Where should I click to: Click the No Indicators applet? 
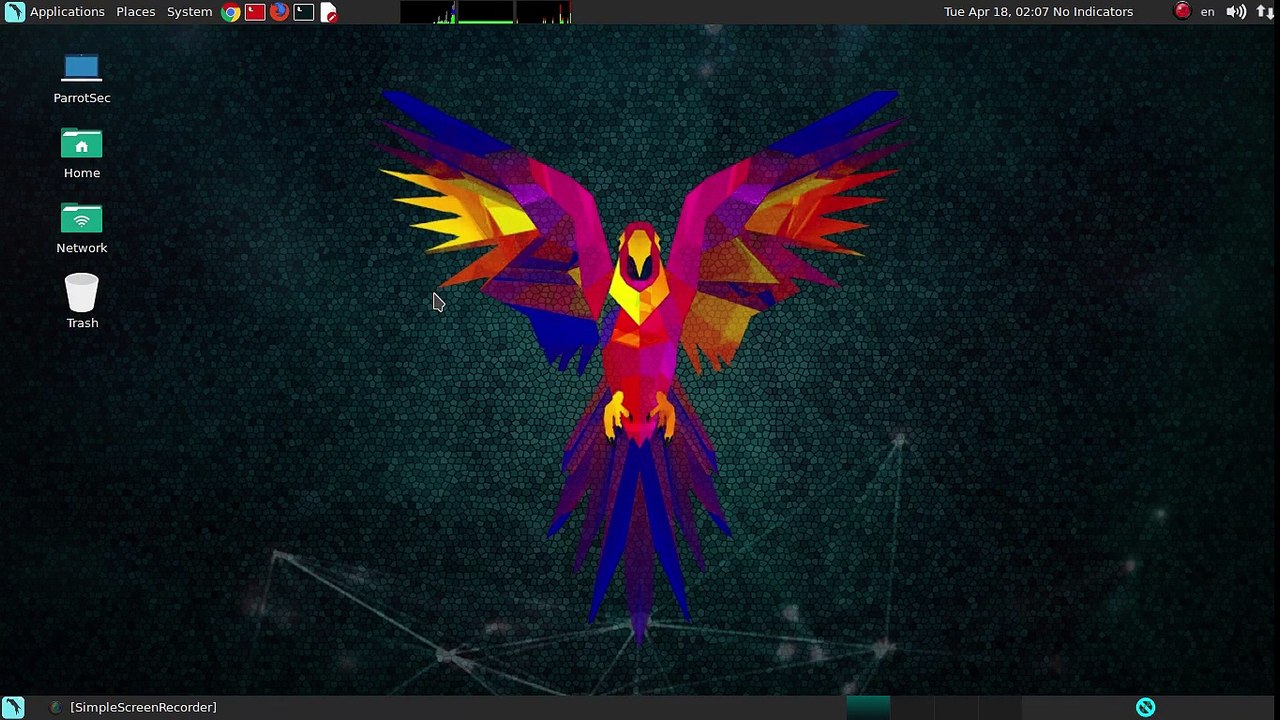[1091, 12]
